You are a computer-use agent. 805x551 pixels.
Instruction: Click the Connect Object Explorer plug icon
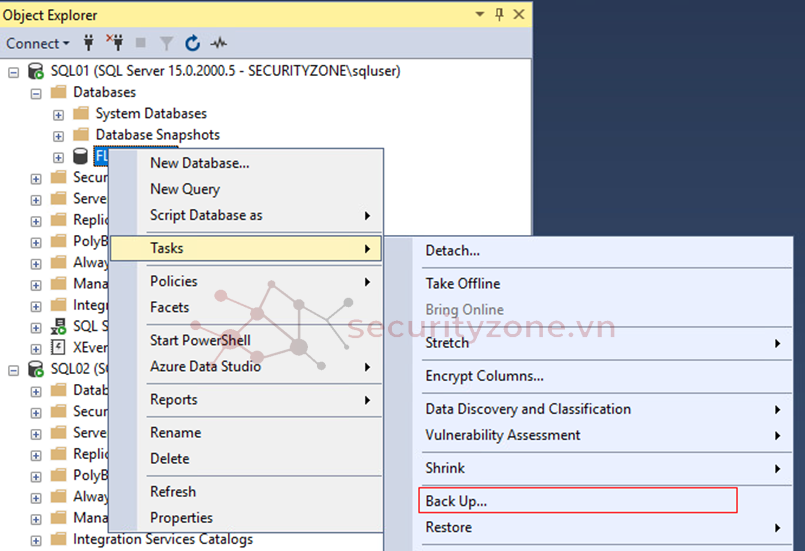pyautogui.click(x=89, y=43)
